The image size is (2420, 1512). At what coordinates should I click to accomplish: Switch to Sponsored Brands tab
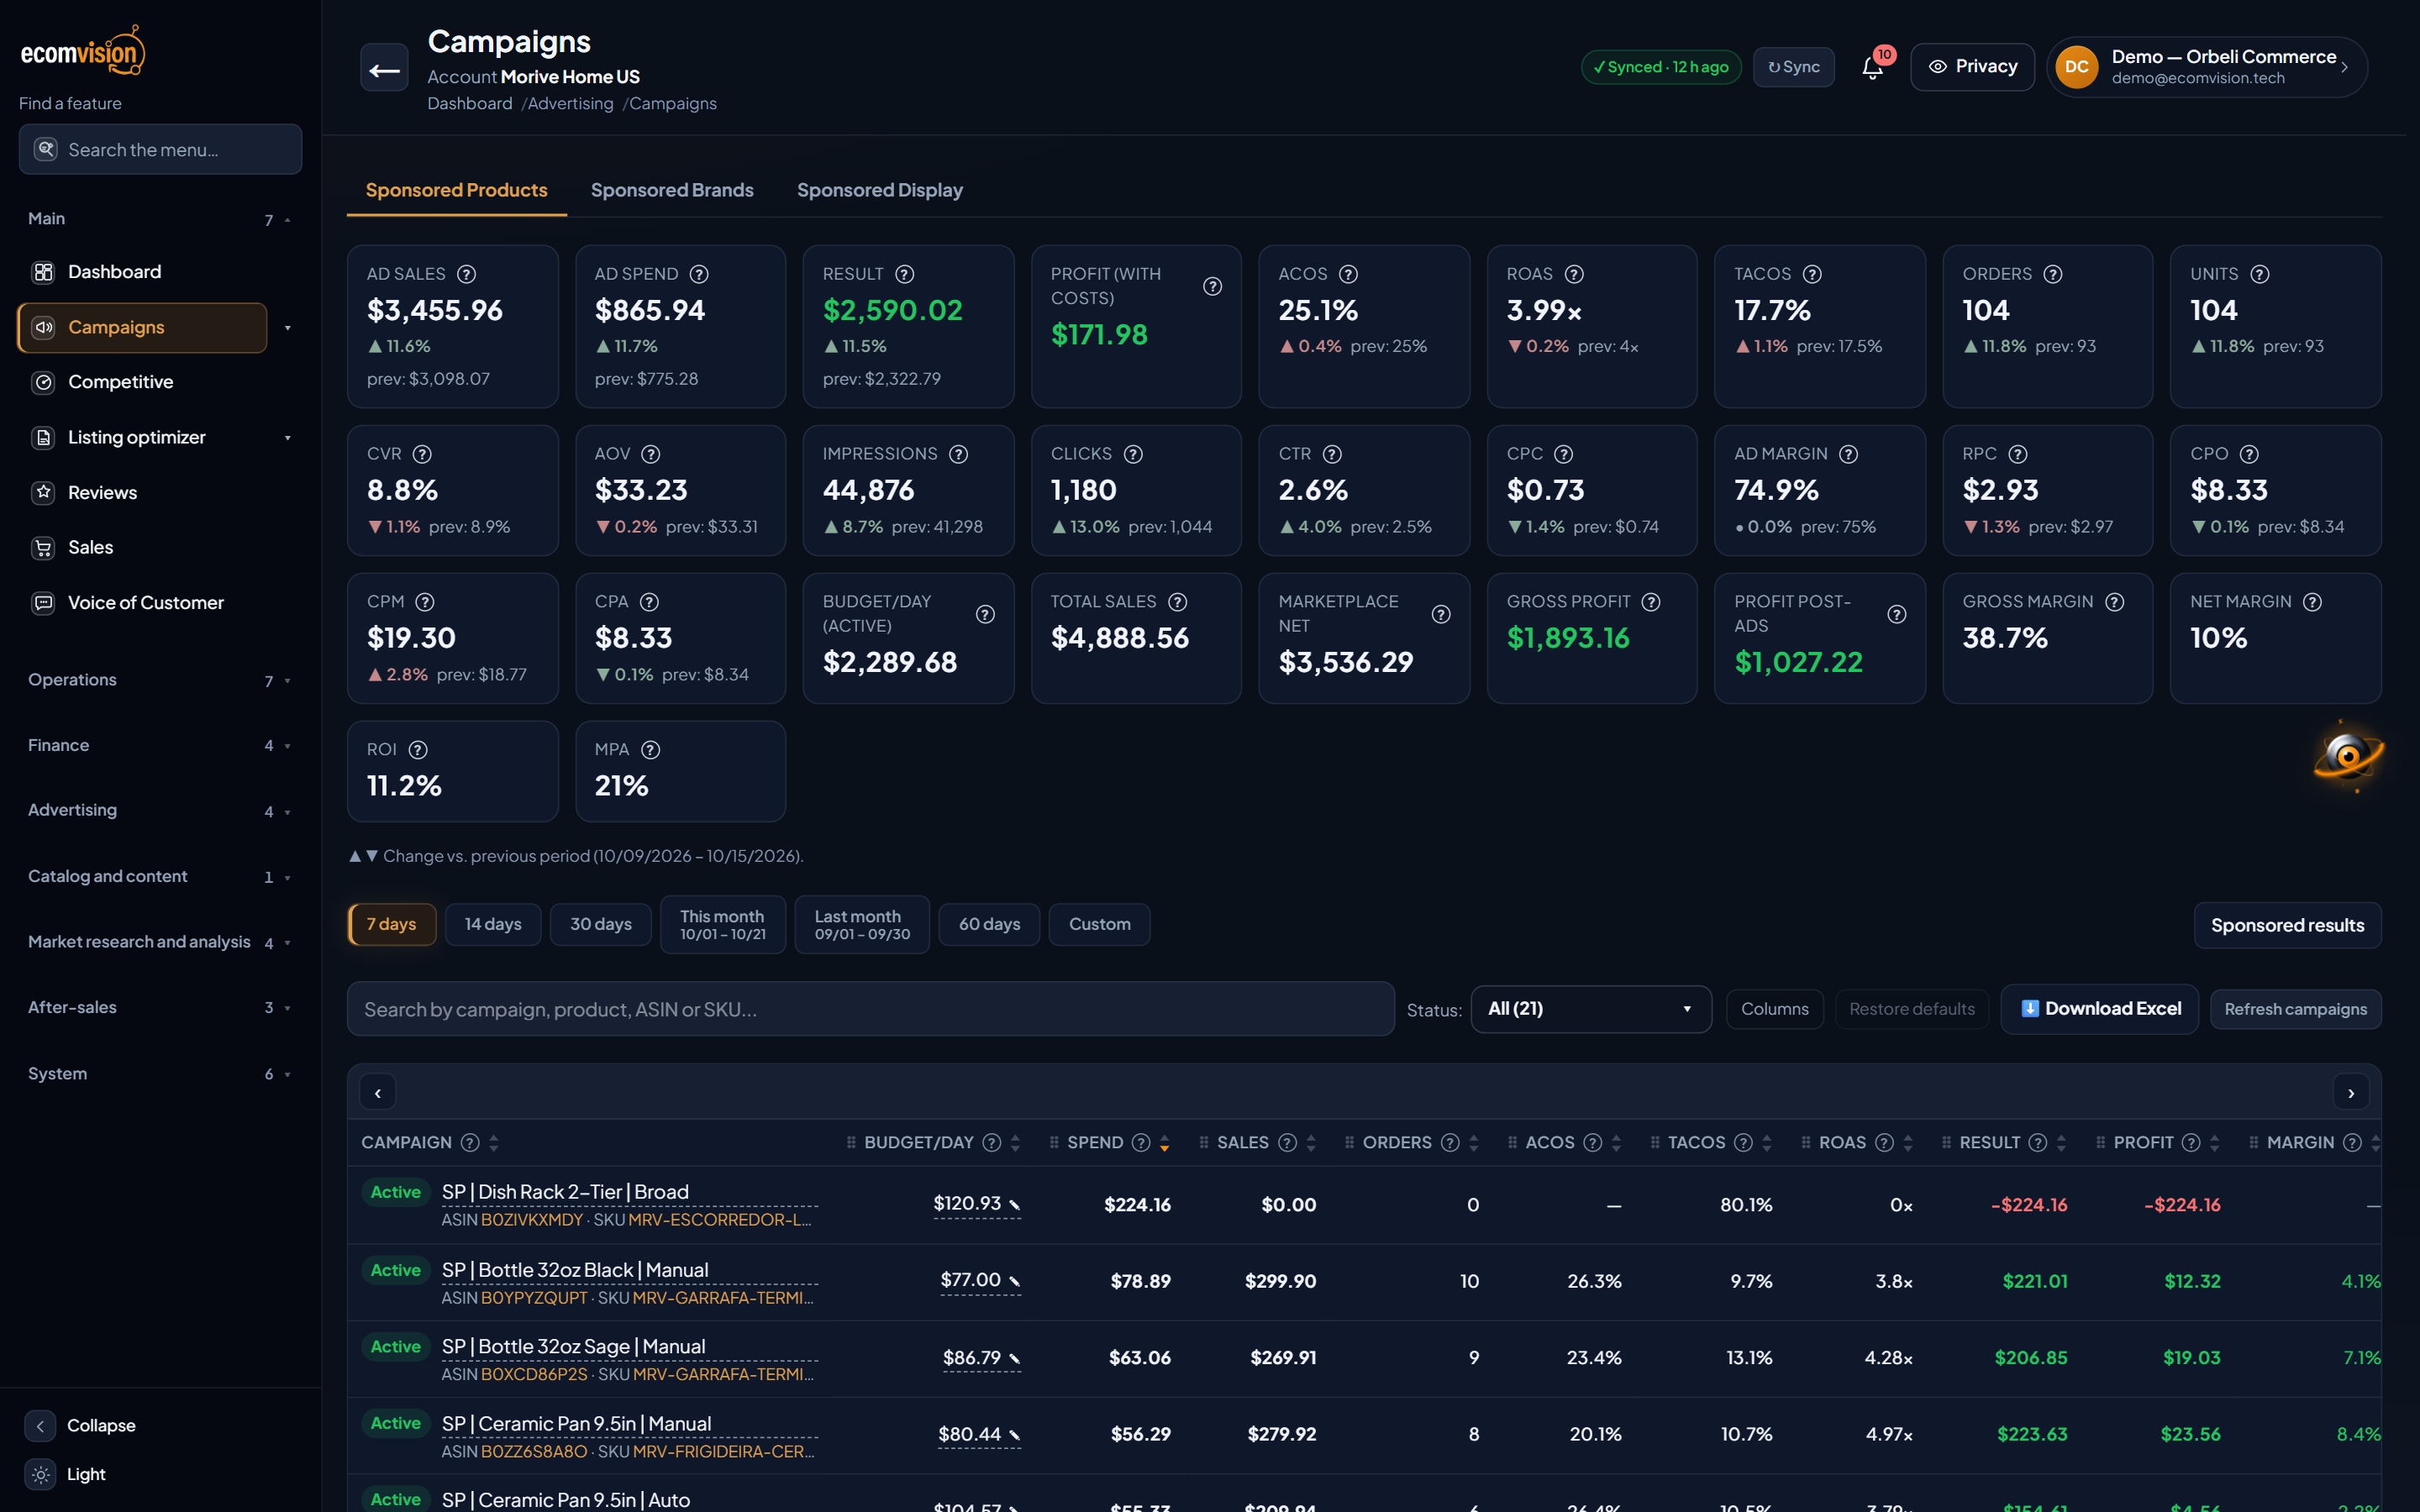point(672,190)
